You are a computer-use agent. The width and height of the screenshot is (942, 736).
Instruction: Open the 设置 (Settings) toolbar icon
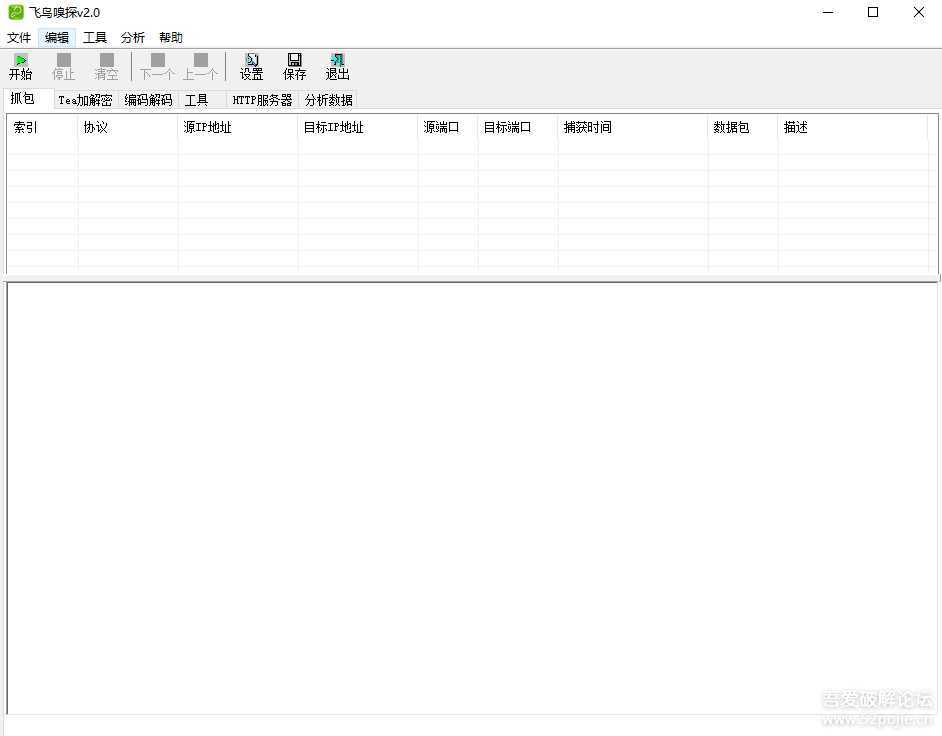click(x=251, y=66)
